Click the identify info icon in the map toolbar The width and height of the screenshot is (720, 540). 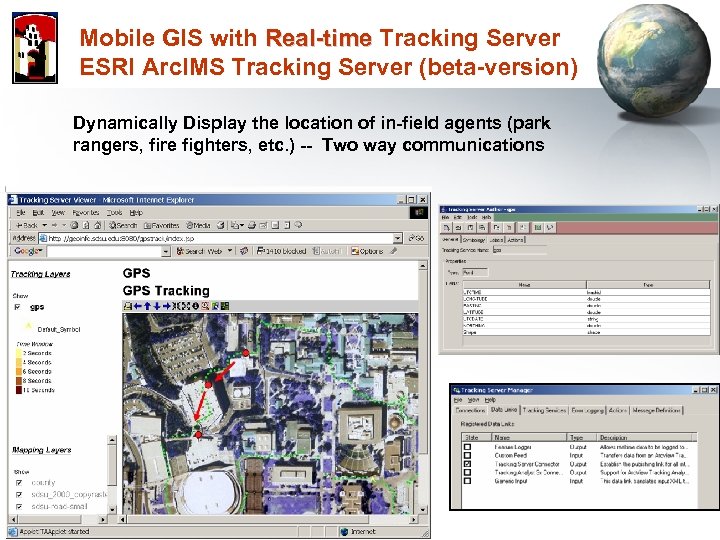[196, 306]
